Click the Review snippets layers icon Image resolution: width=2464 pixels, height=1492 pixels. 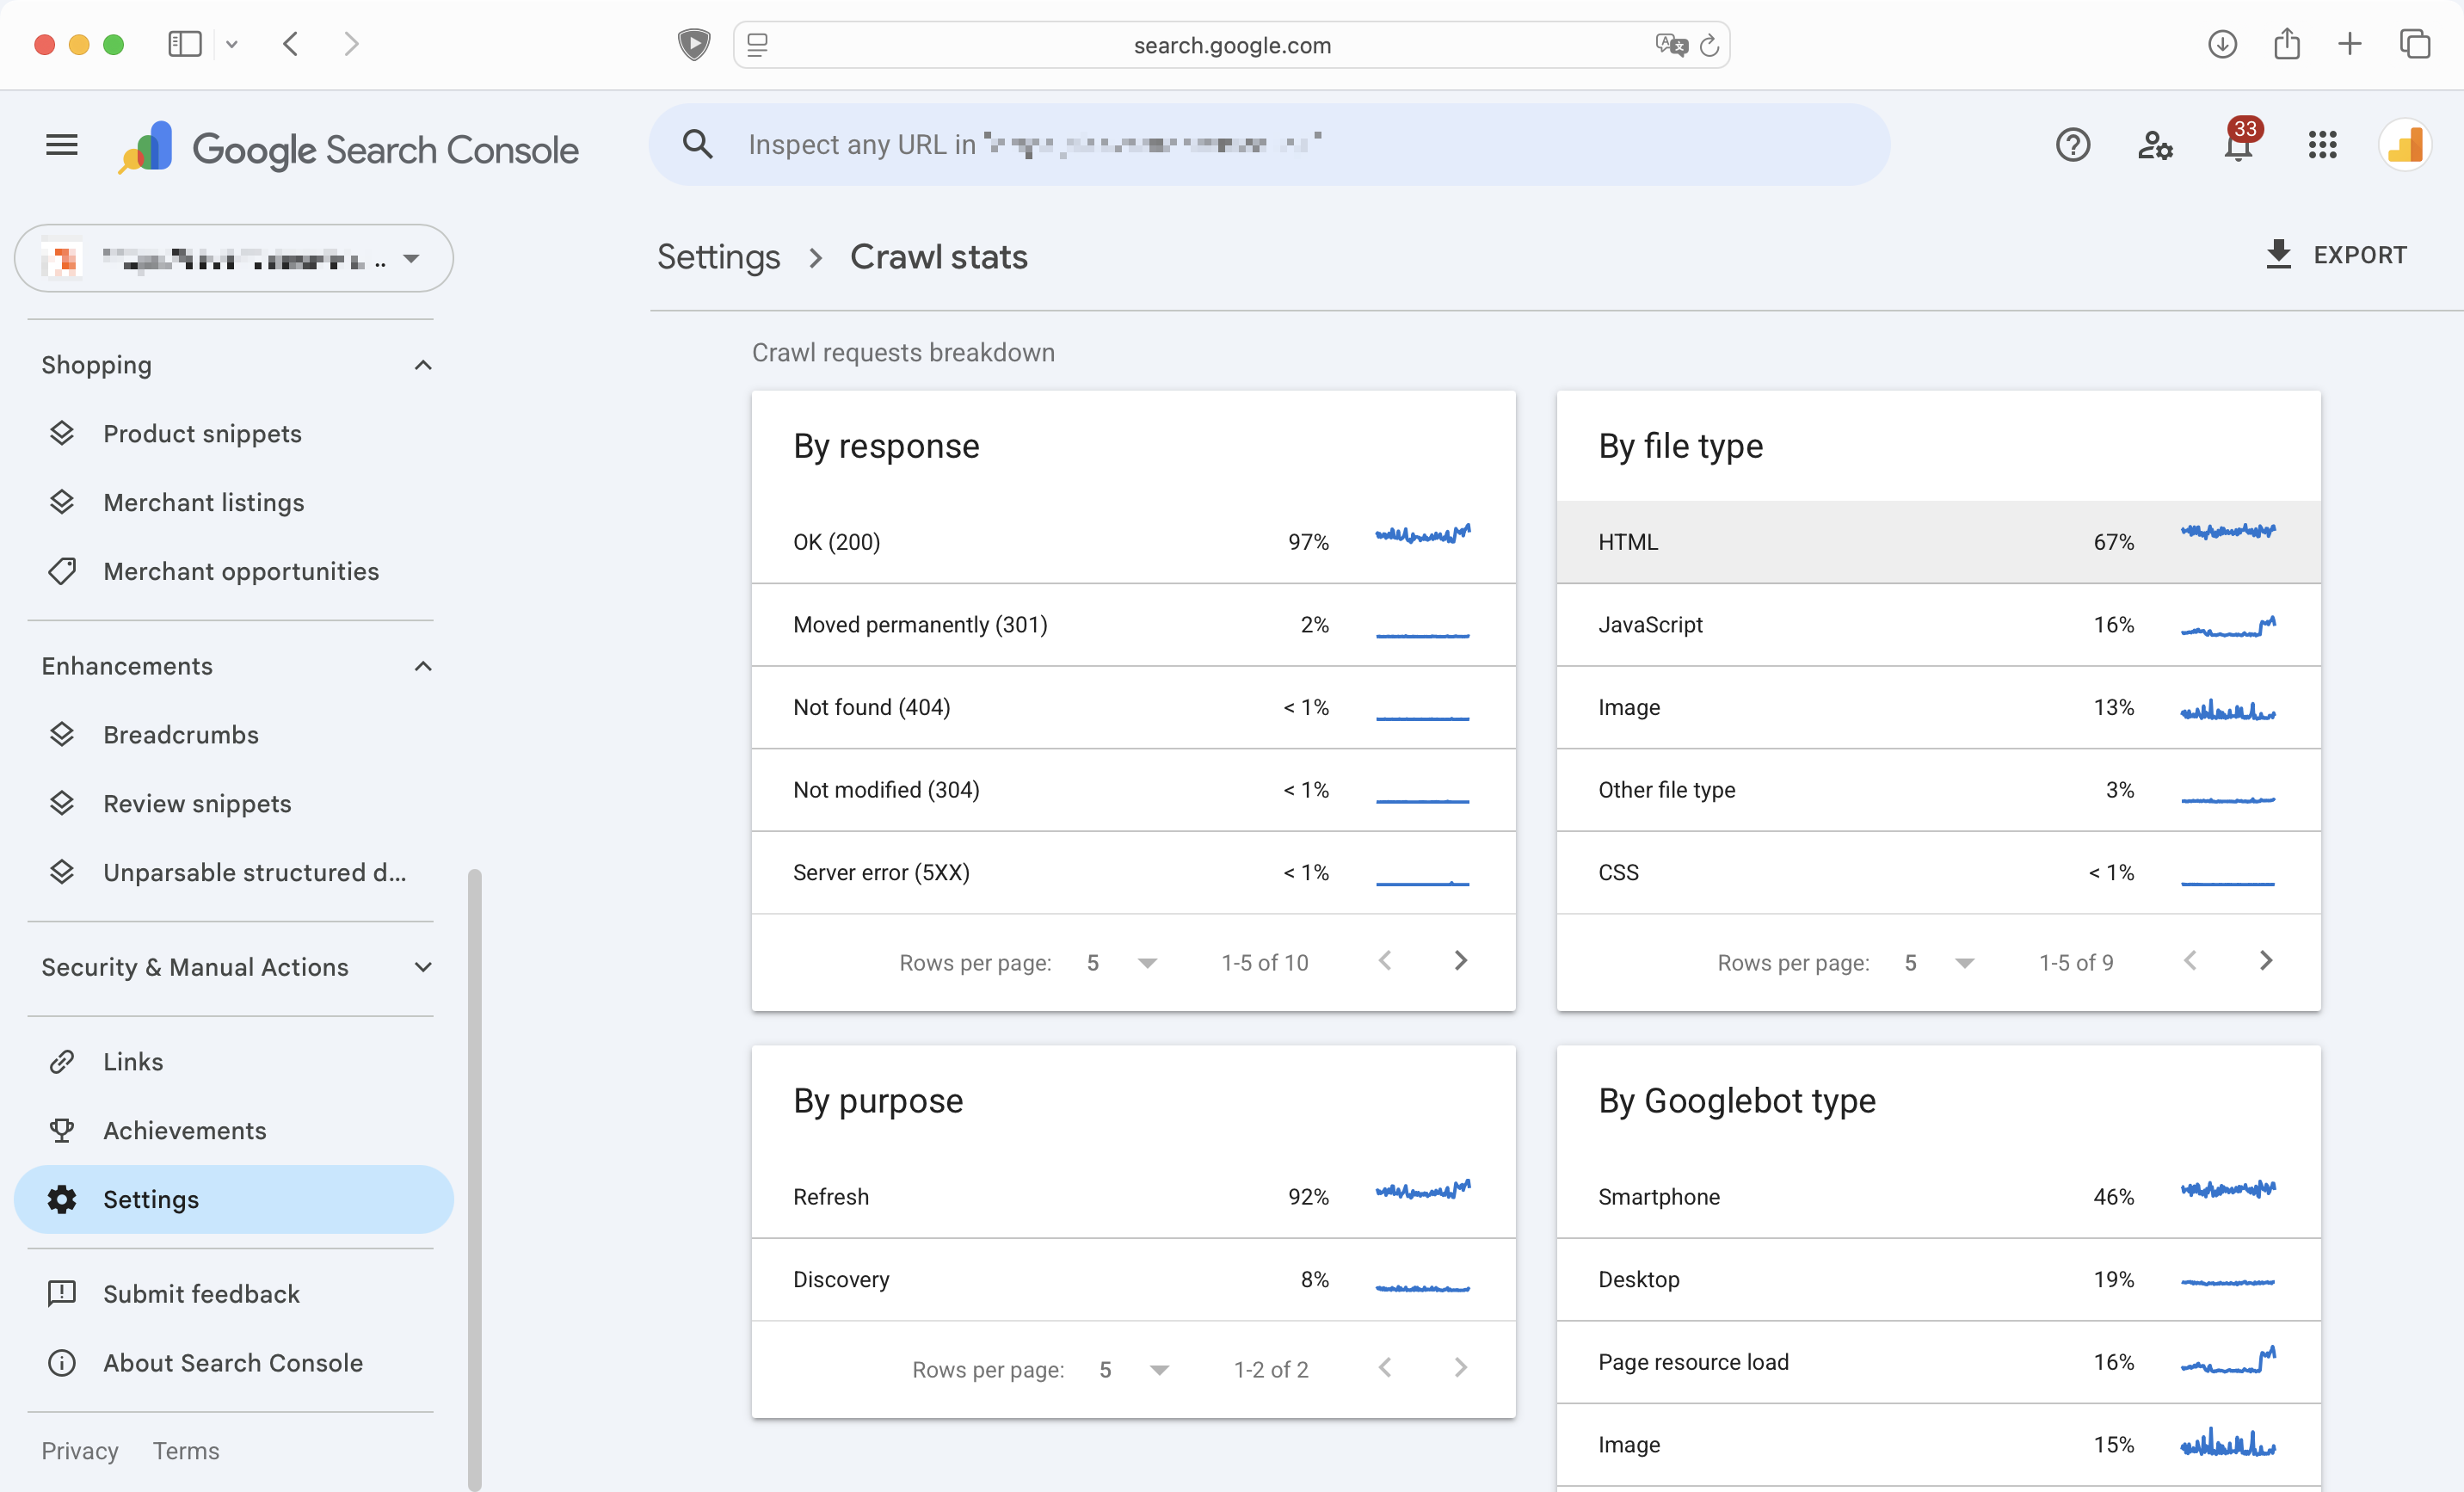[x=62, y=803]
